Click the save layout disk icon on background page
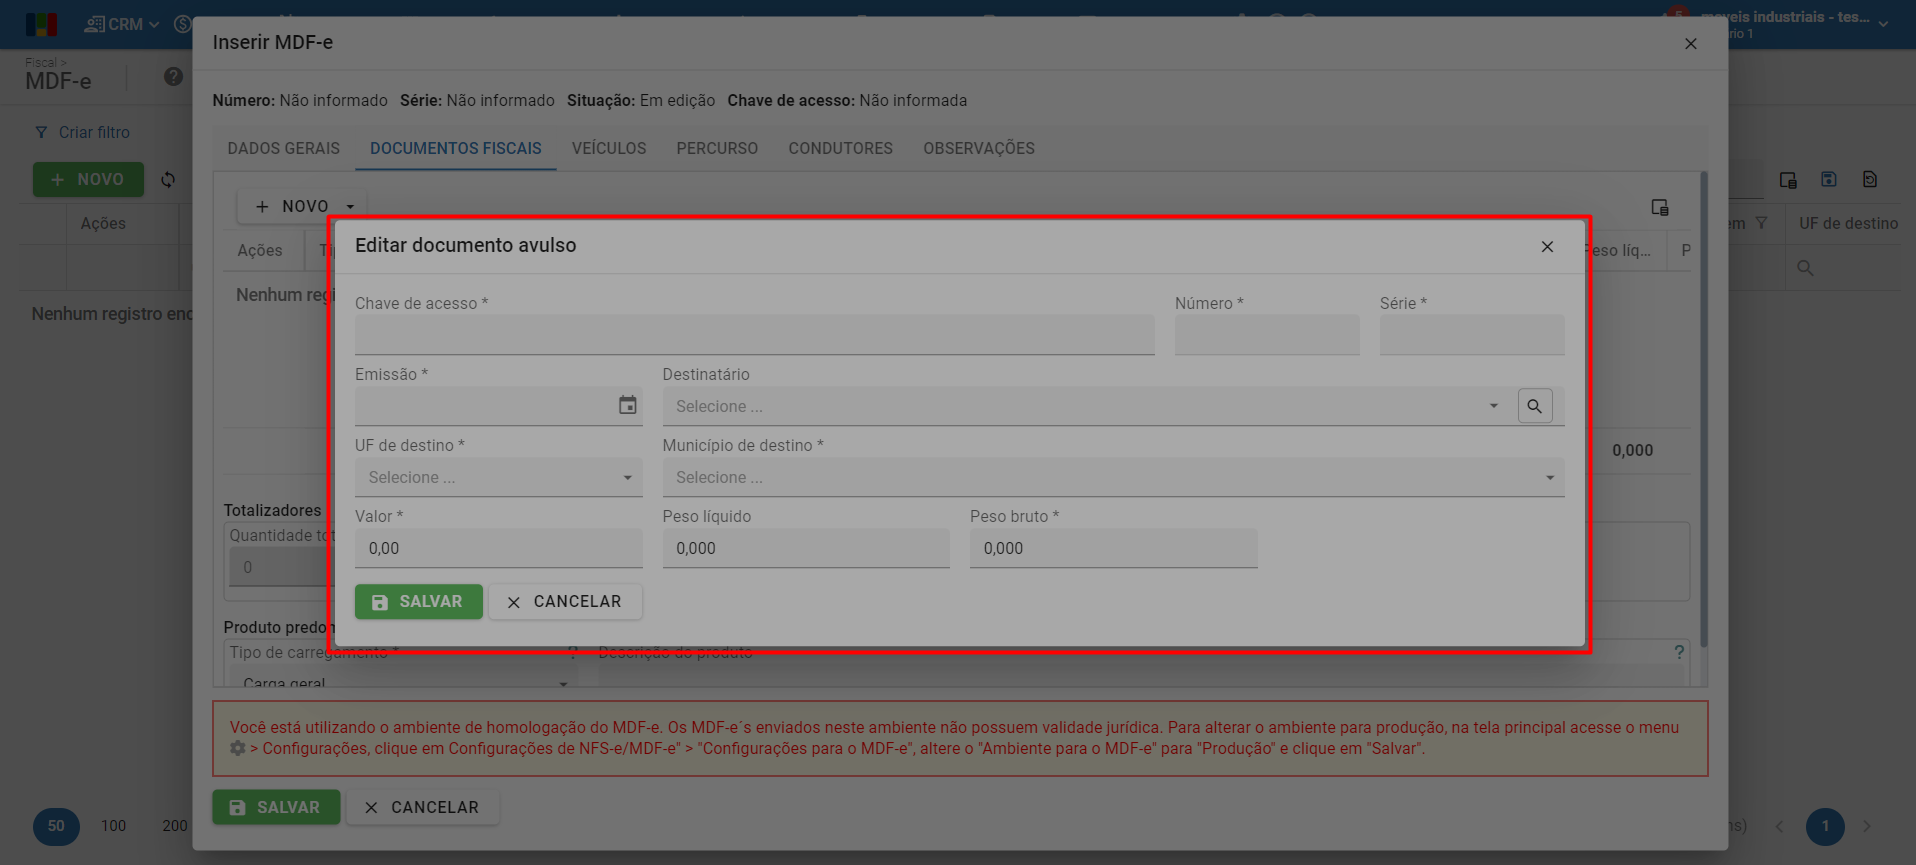The width and height of the screenshot is (1916, 865). (x=1829, y=179)
